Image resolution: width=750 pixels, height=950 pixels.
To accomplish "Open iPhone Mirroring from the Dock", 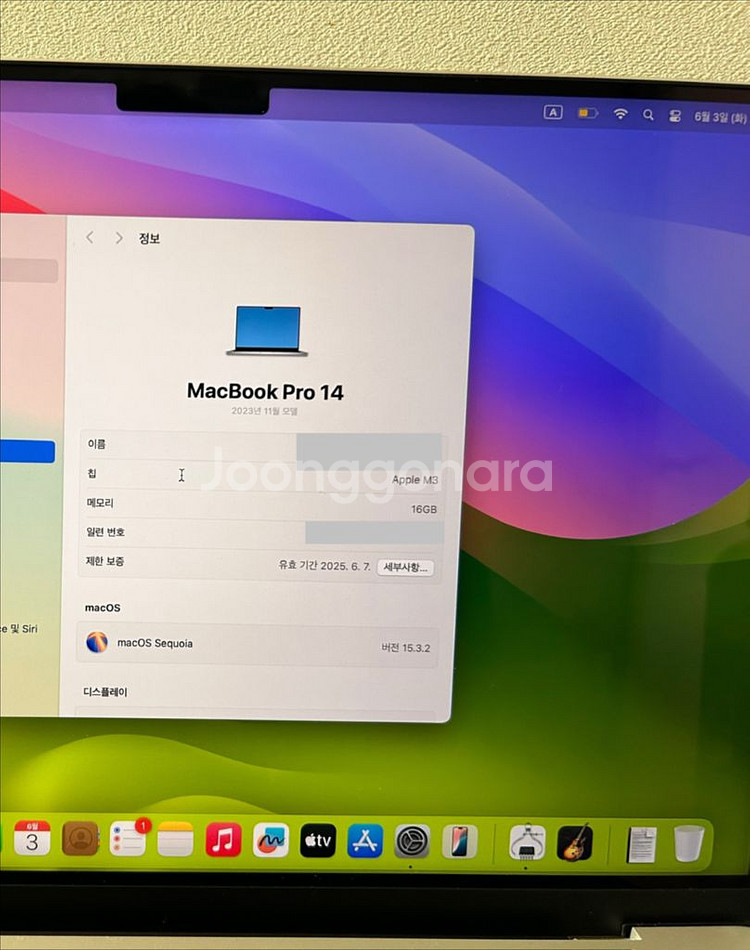I will tap(460, 842).
